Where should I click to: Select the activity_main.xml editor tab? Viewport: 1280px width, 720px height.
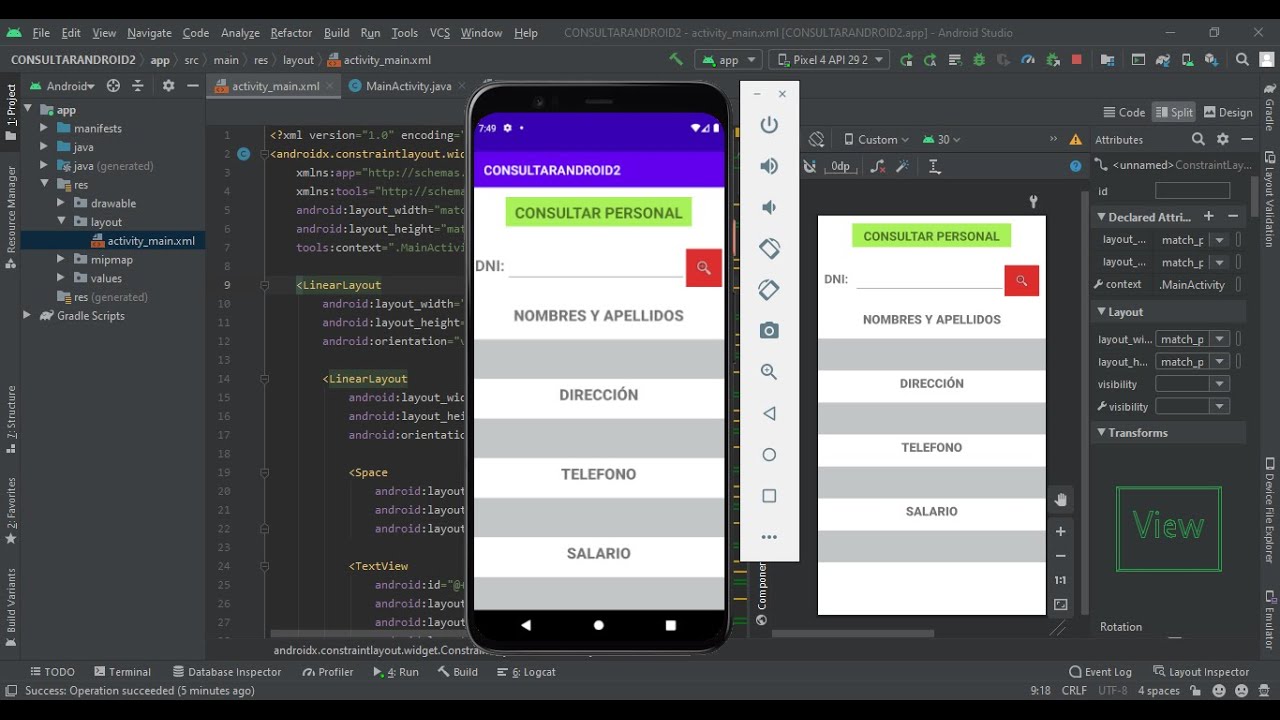274,86
